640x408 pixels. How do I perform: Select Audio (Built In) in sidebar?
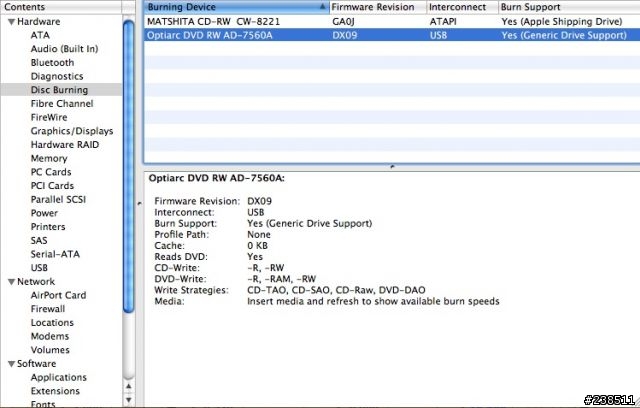click(x=64, y=49)
